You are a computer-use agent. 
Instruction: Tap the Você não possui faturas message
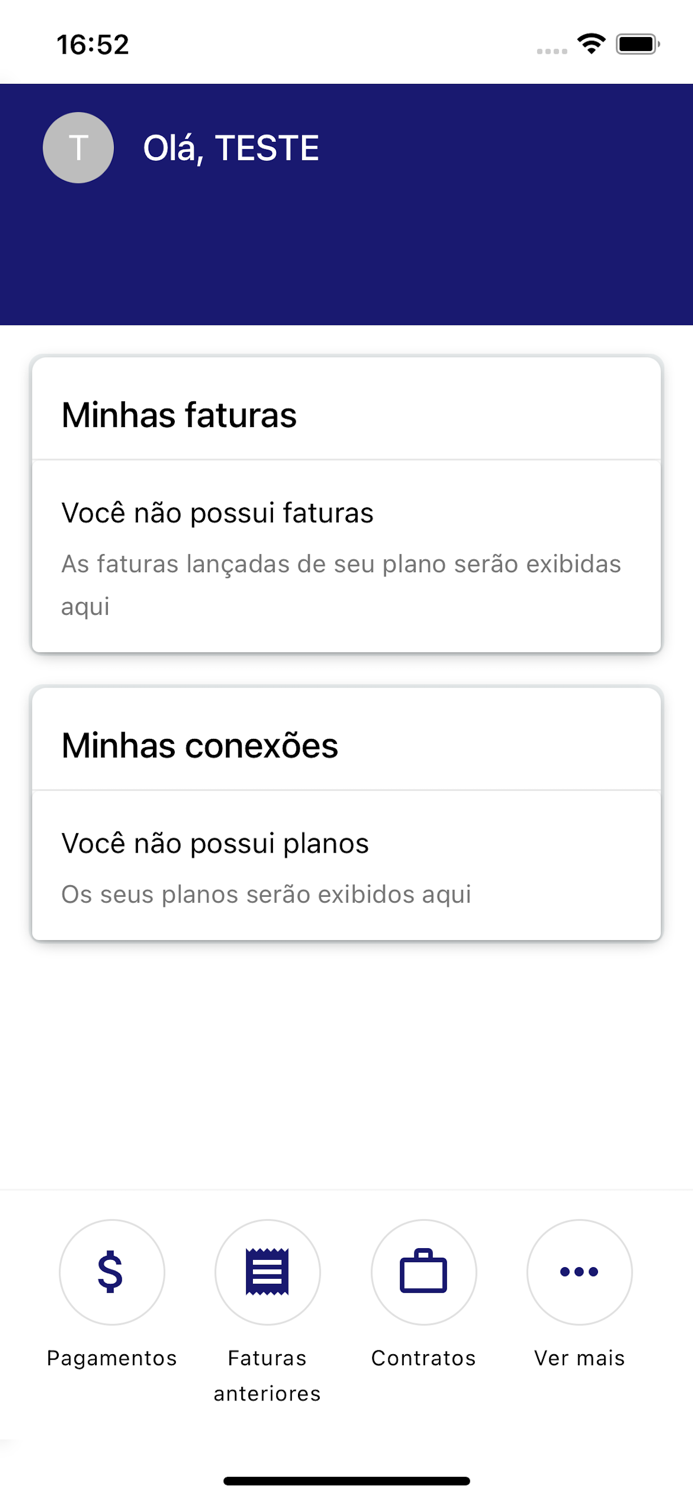click(217, 513)
